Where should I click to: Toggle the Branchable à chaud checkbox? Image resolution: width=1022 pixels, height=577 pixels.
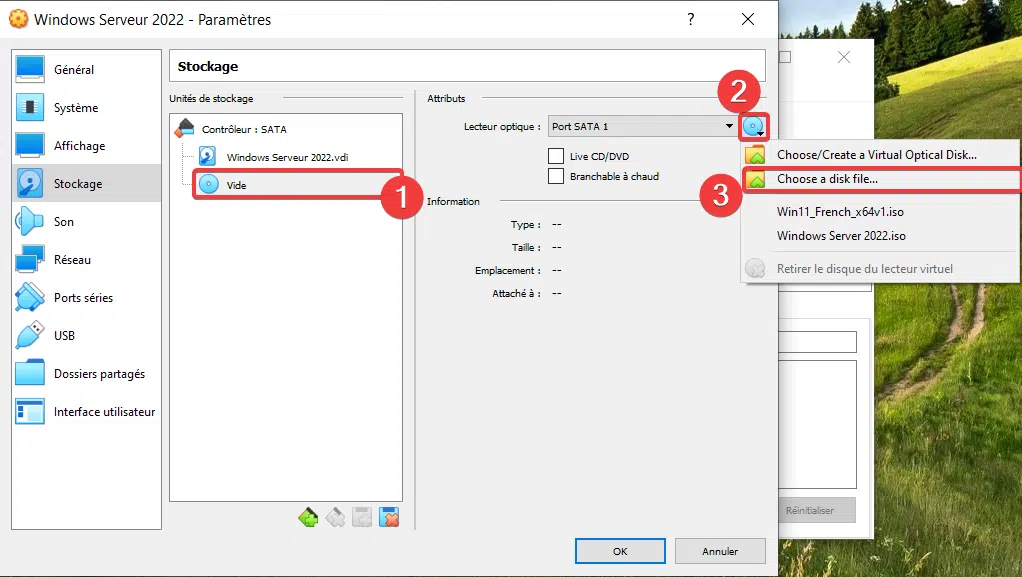tap(556, 177)
